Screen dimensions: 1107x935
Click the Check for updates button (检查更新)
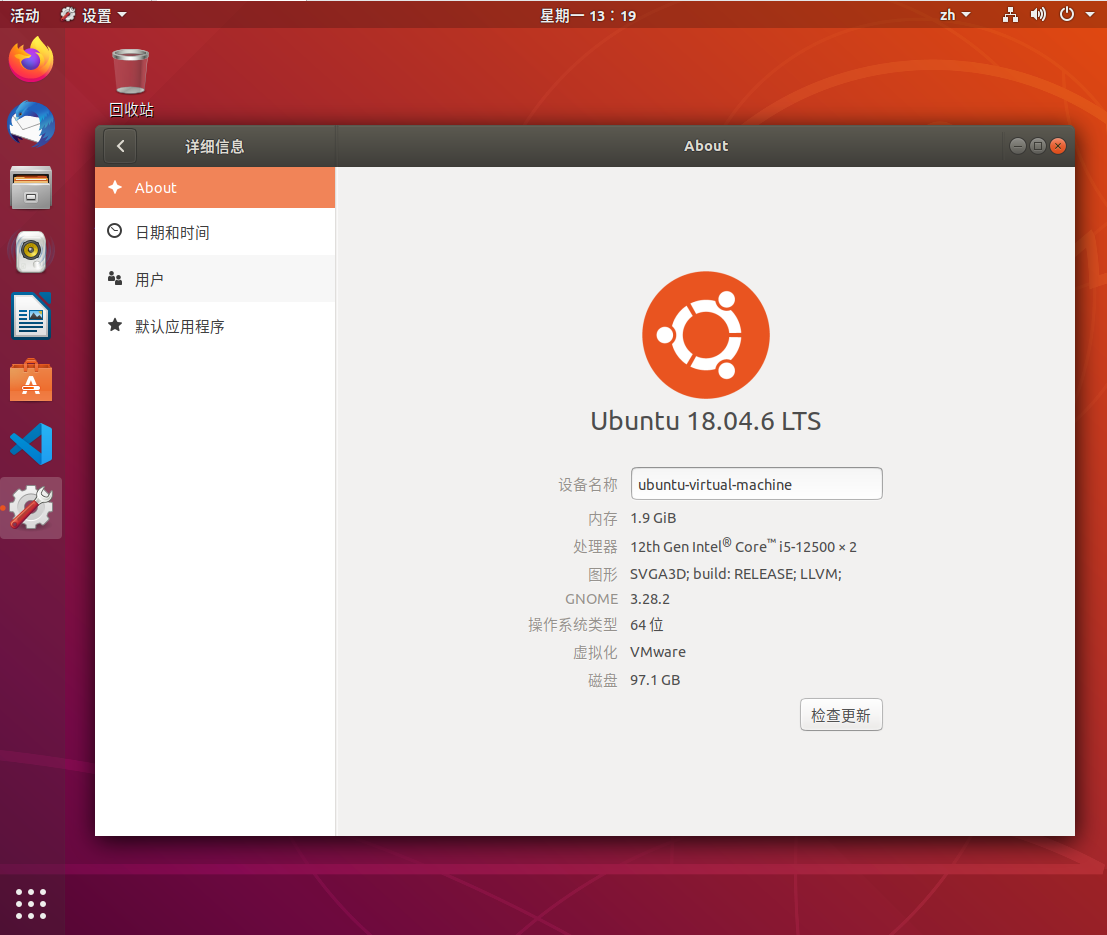(841, 716)
